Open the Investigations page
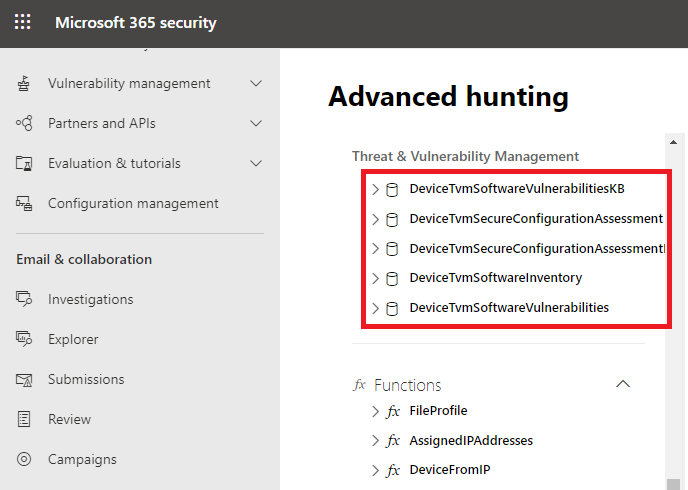 click(x=90, y=299)
